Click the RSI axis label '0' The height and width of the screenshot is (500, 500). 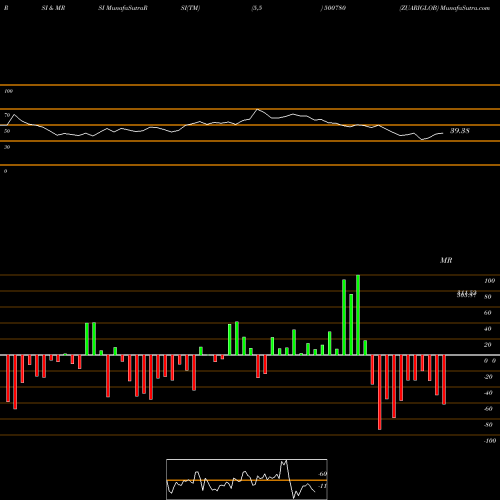5,171
